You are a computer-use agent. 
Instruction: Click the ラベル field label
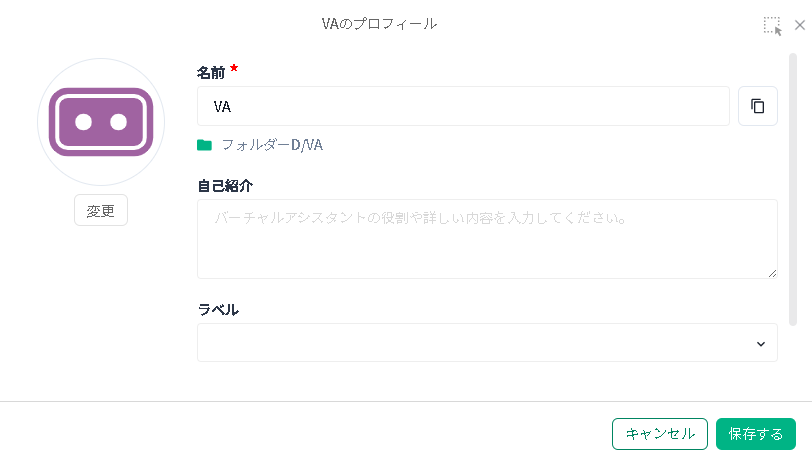218,309
